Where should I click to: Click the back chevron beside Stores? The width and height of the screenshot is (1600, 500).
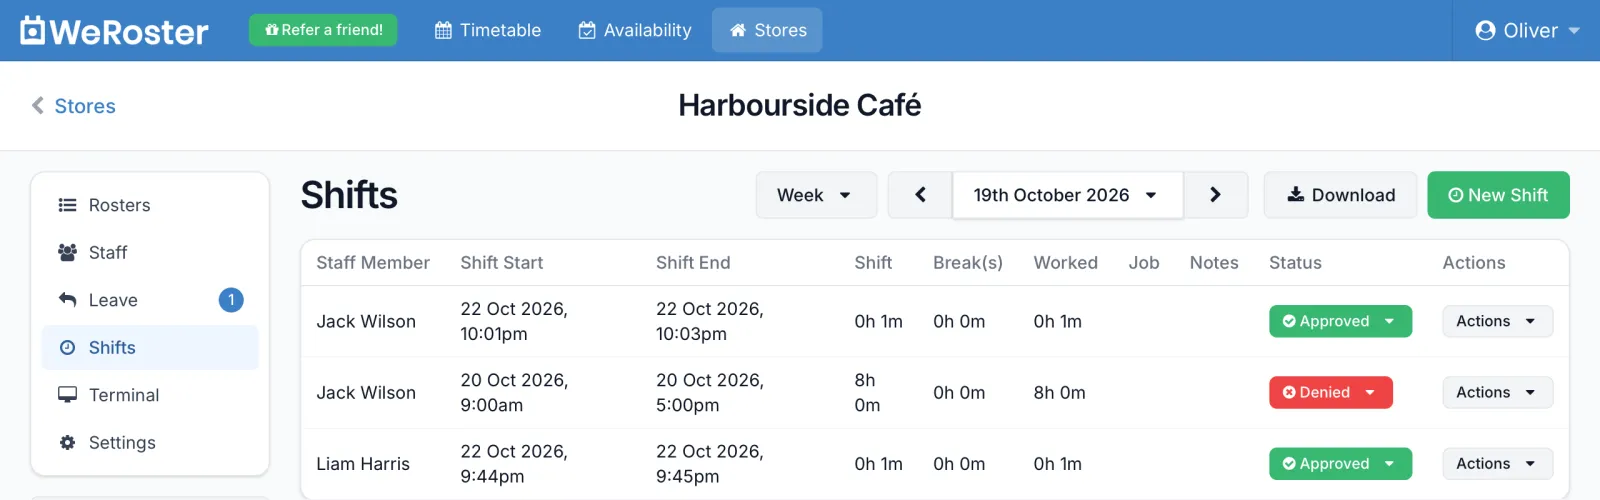coord(38,105)
